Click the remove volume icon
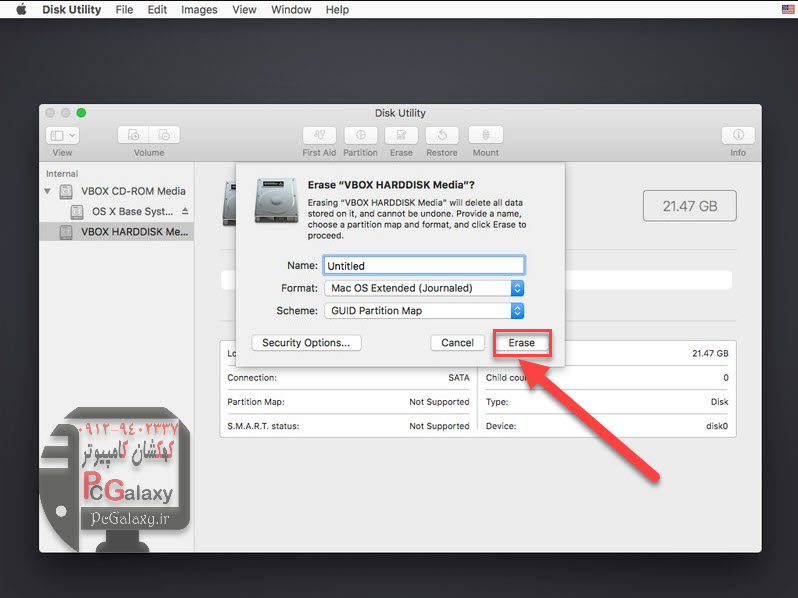The height and width of the screenshot is (598, 798). (x=165, y=135)
